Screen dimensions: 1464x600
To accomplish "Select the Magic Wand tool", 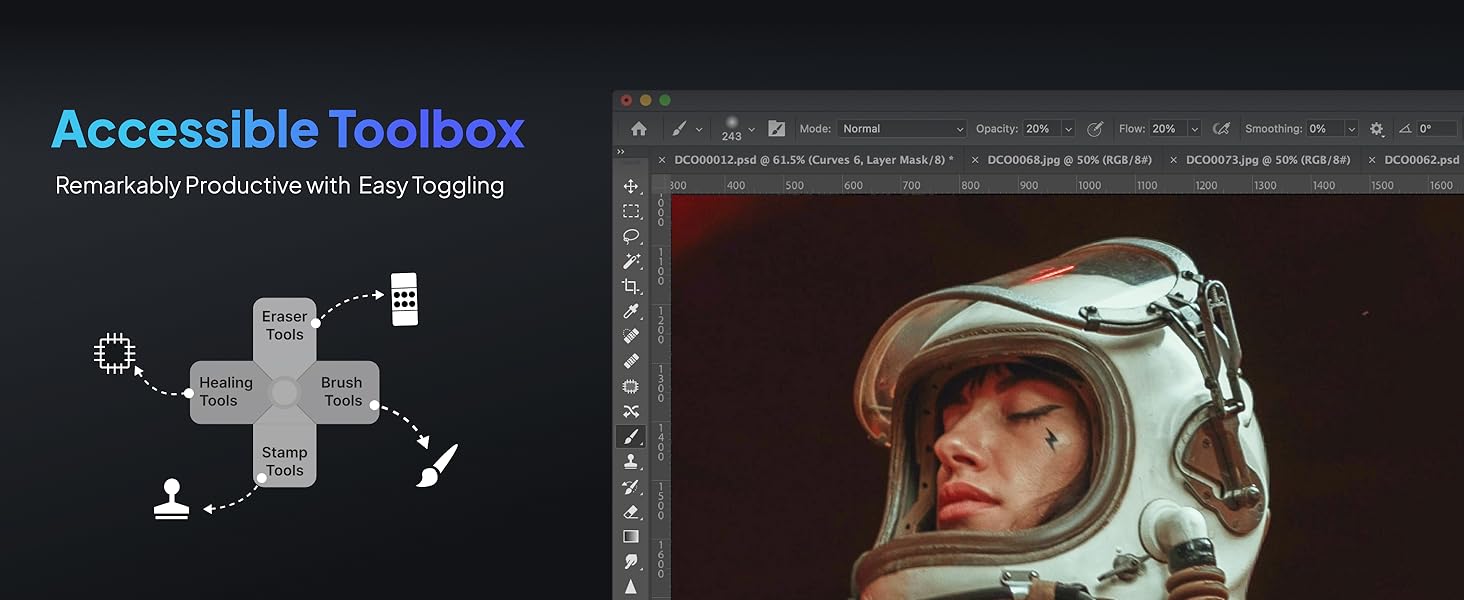I will [631, 261].
